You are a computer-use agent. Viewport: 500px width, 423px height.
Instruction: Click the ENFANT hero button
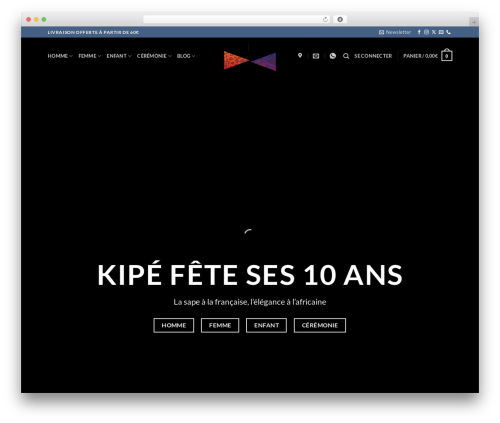pos(266,325)
